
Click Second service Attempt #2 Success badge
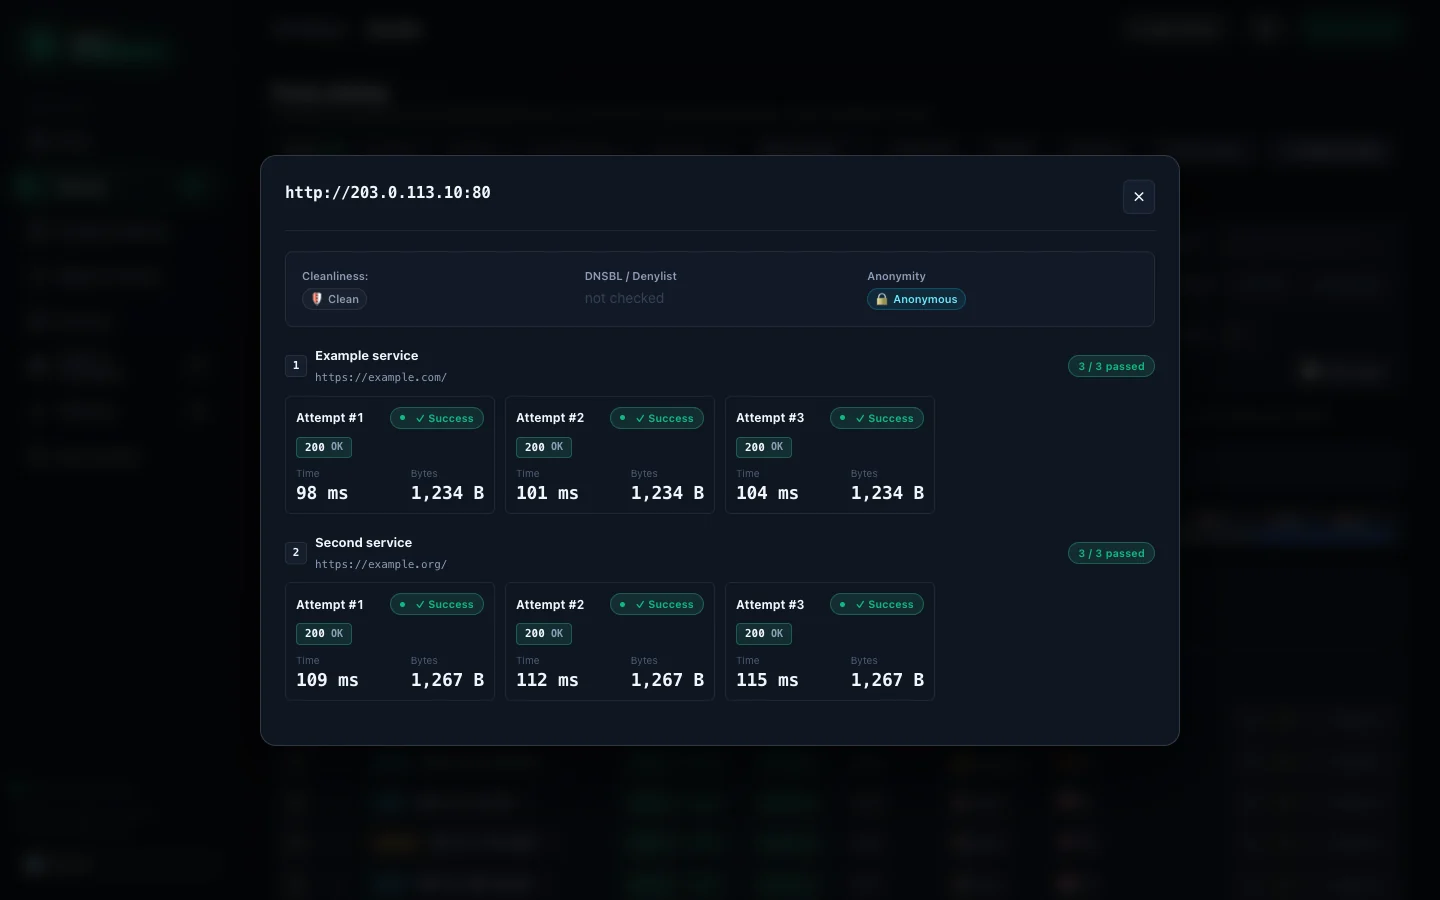point(657,604)
